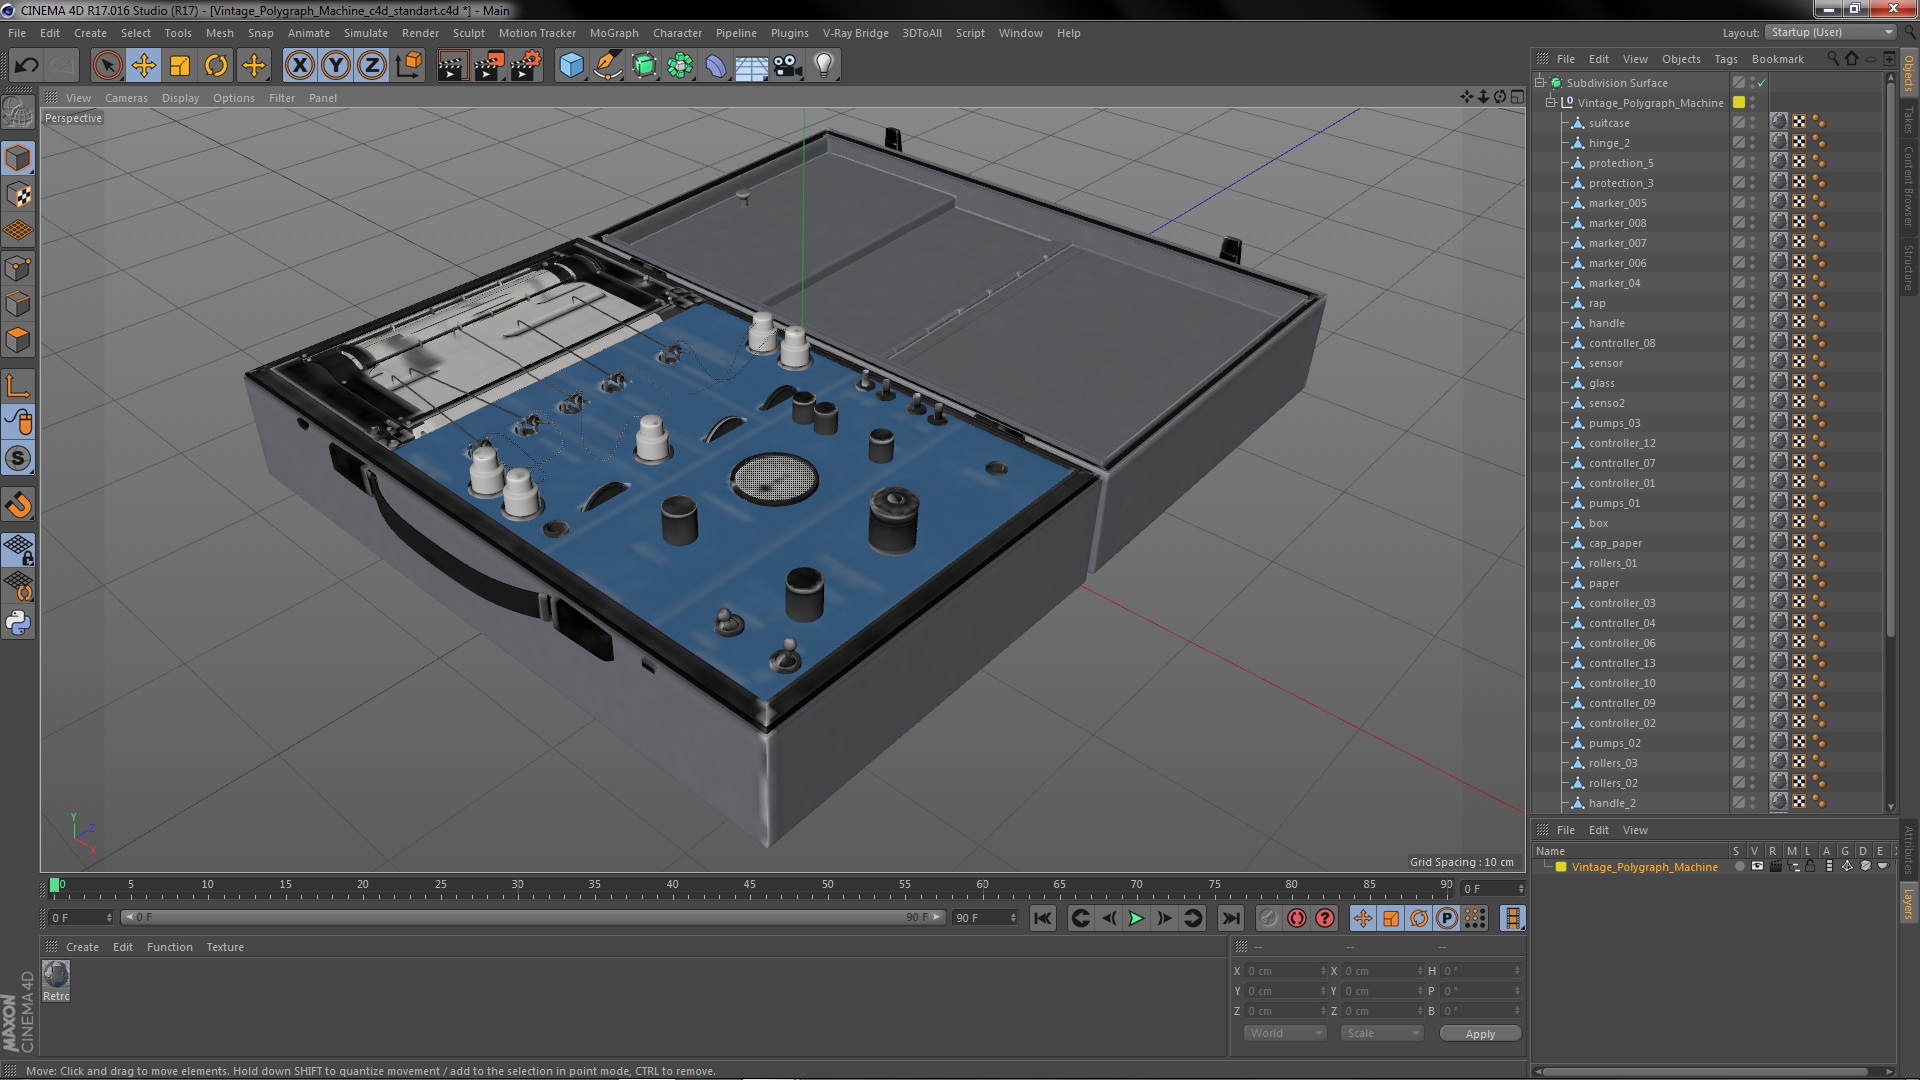
Task: Click yellow layer swatch in Layers panel
Action: [x=1561, y=867]
